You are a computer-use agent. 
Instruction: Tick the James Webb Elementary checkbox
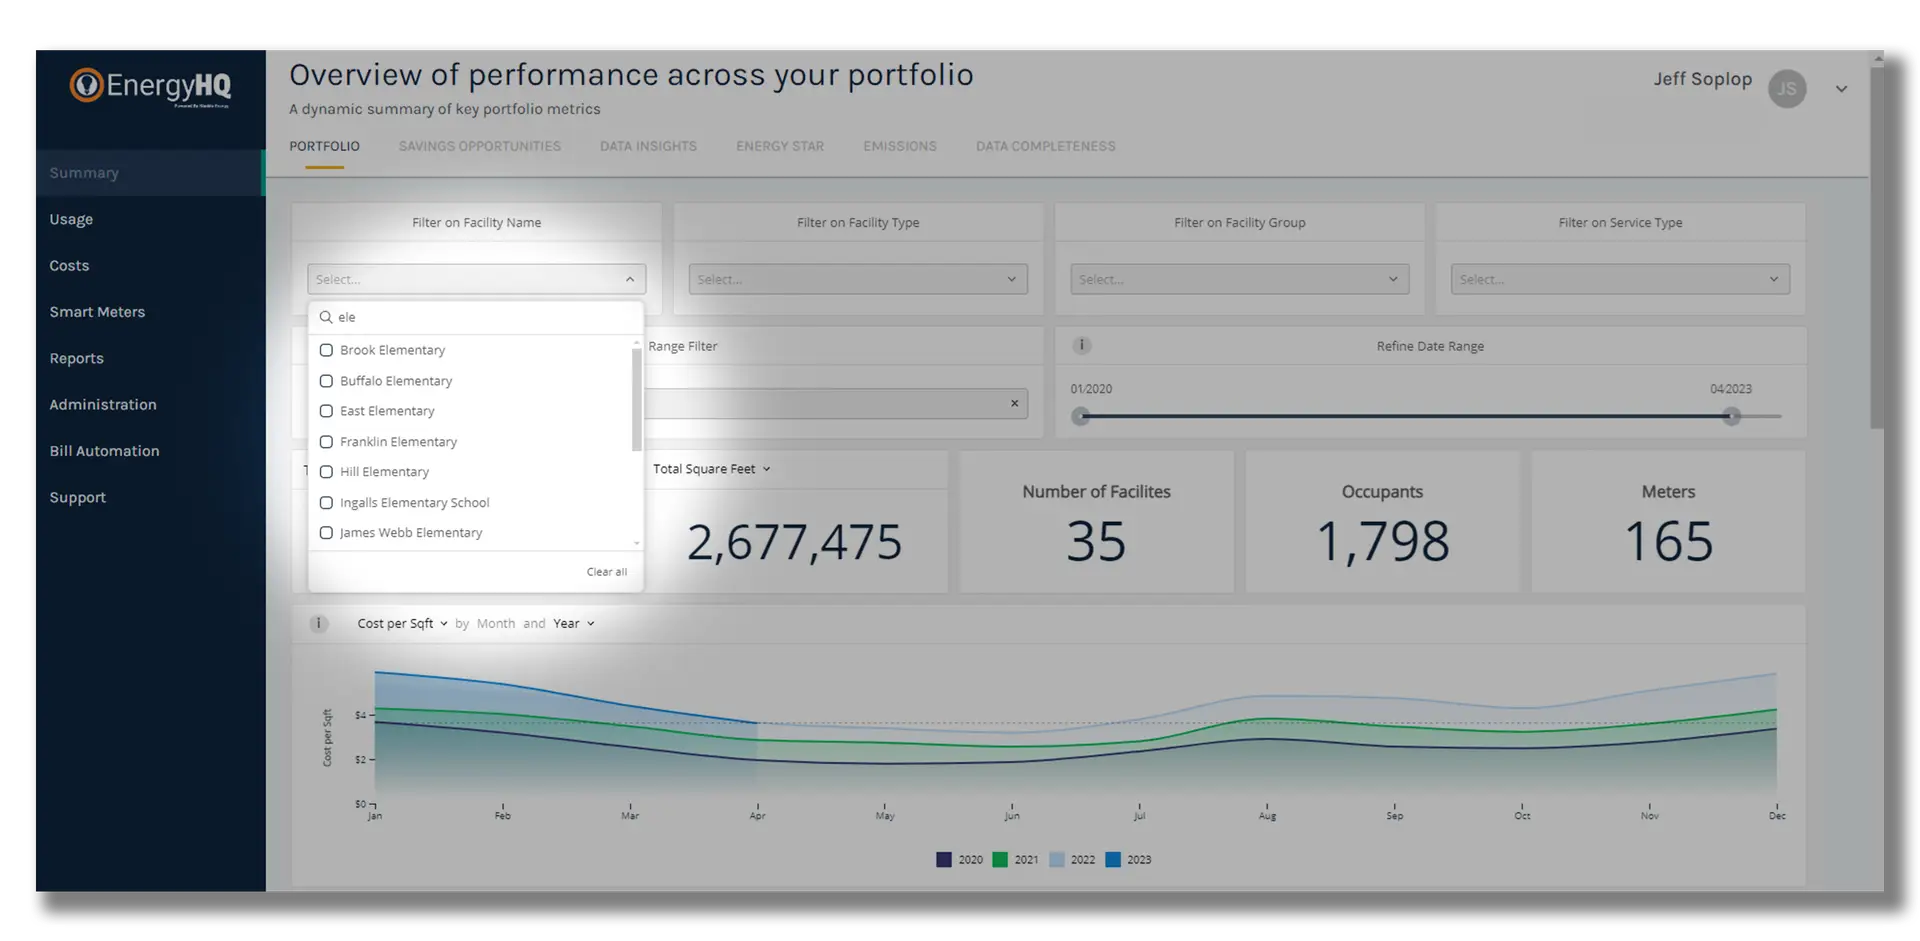[x=326, y=533]
